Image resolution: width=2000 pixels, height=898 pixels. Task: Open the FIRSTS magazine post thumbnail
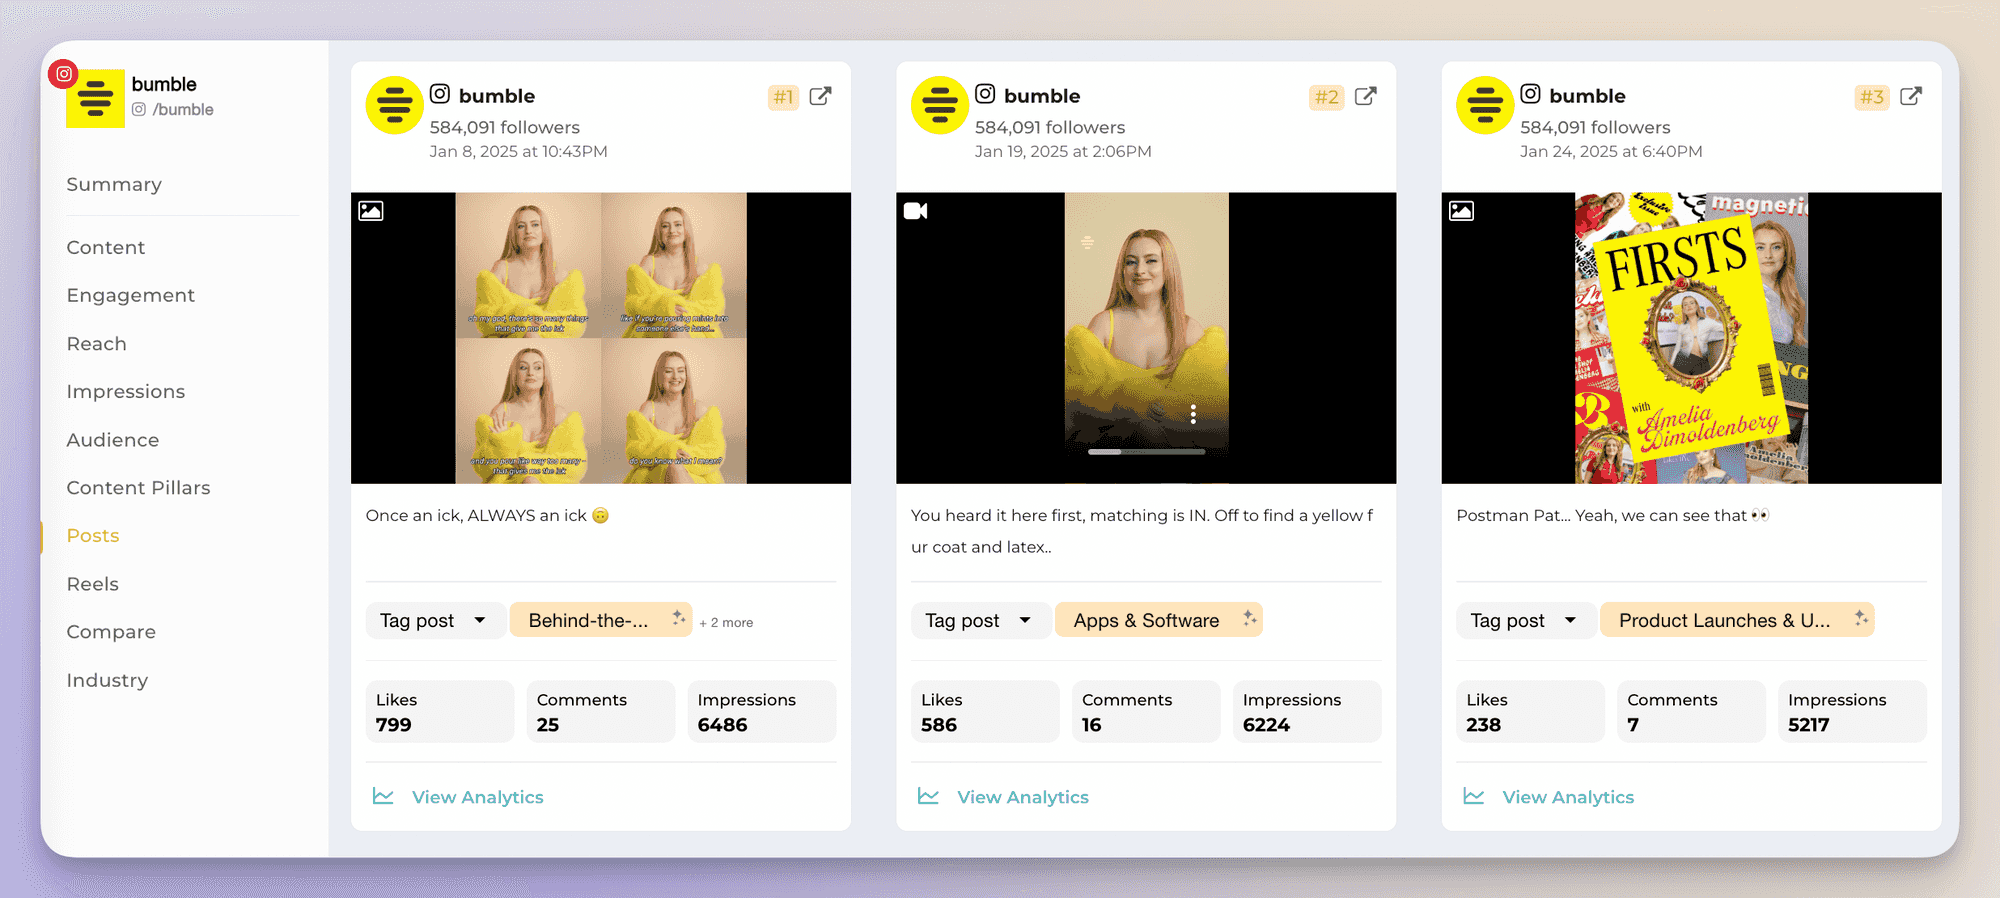coord(1691,338)
